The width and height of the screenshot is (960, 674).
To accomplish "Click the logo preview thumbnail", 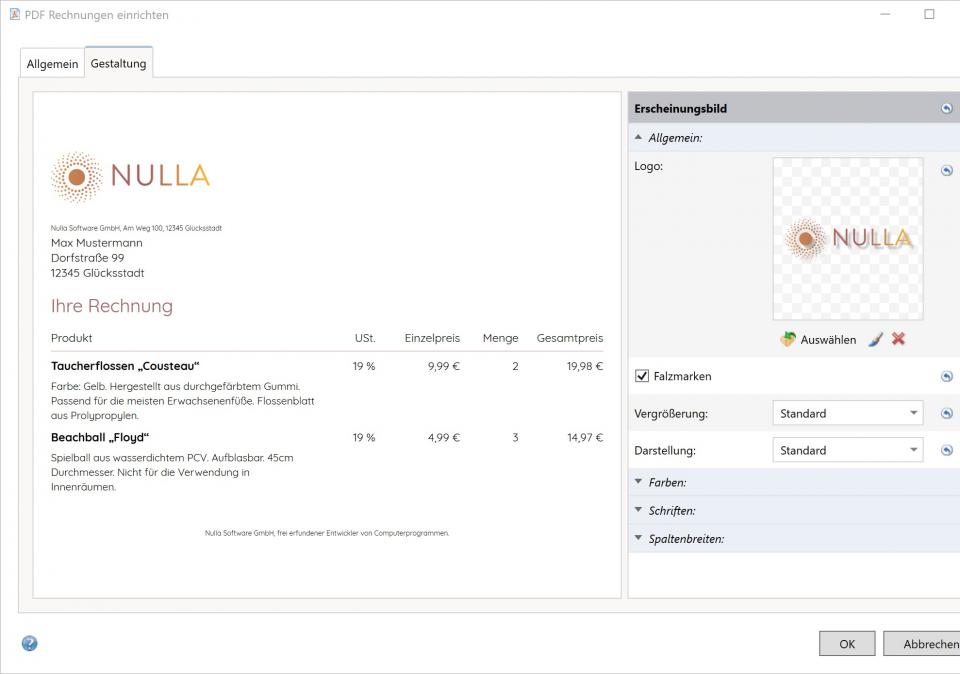I will pos(847,238).
